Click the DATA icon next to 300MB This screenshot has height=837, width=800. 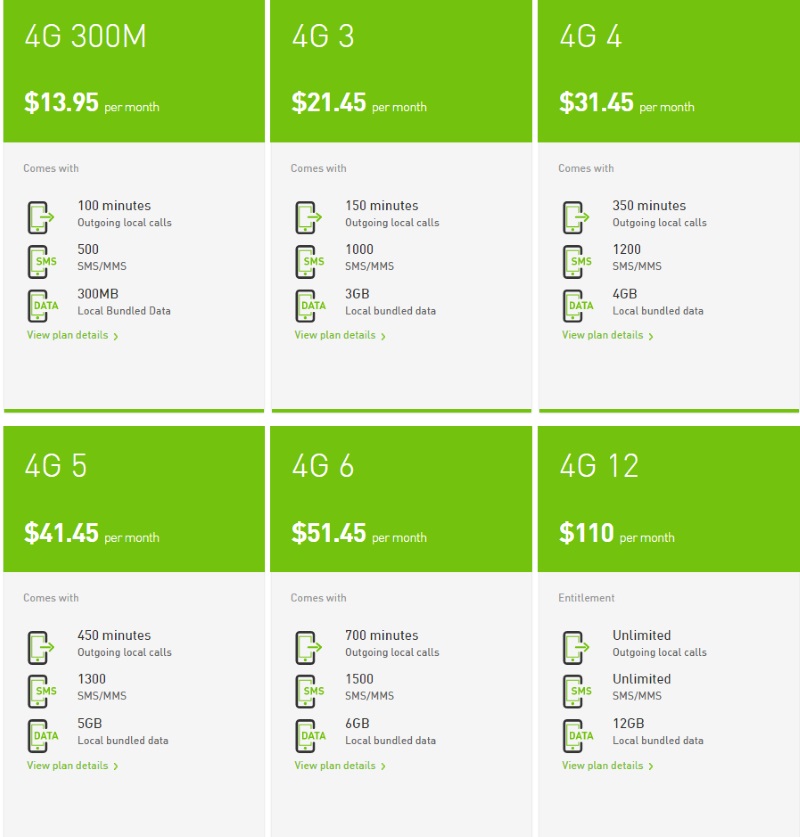point(43,306)
